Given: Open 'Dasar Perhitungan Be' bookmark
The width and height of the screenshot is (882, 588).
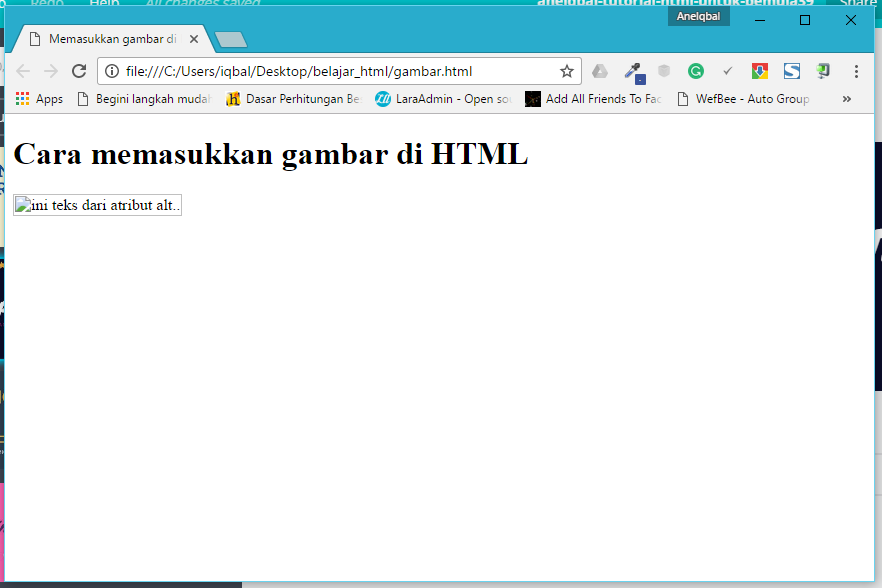Looking at the screenshot, I should (x=293, y=99).
